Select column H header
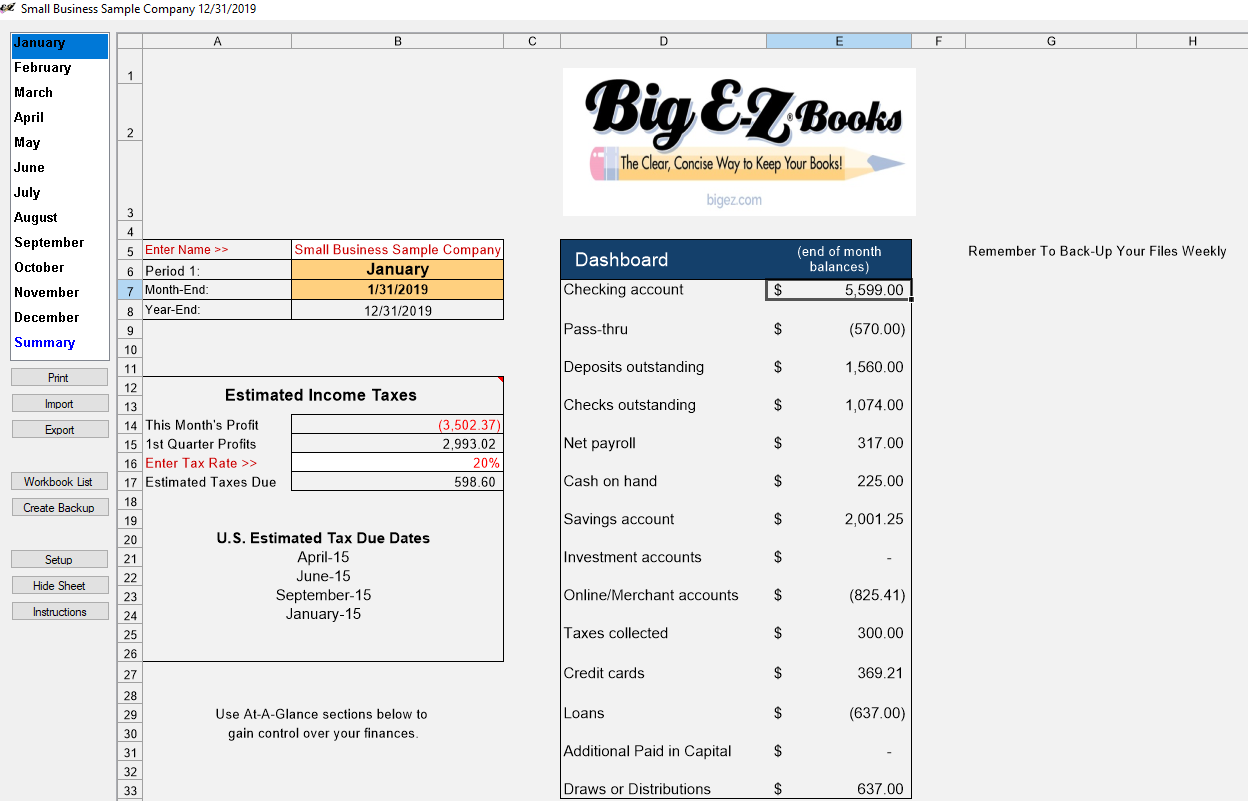 point(1192,41)
